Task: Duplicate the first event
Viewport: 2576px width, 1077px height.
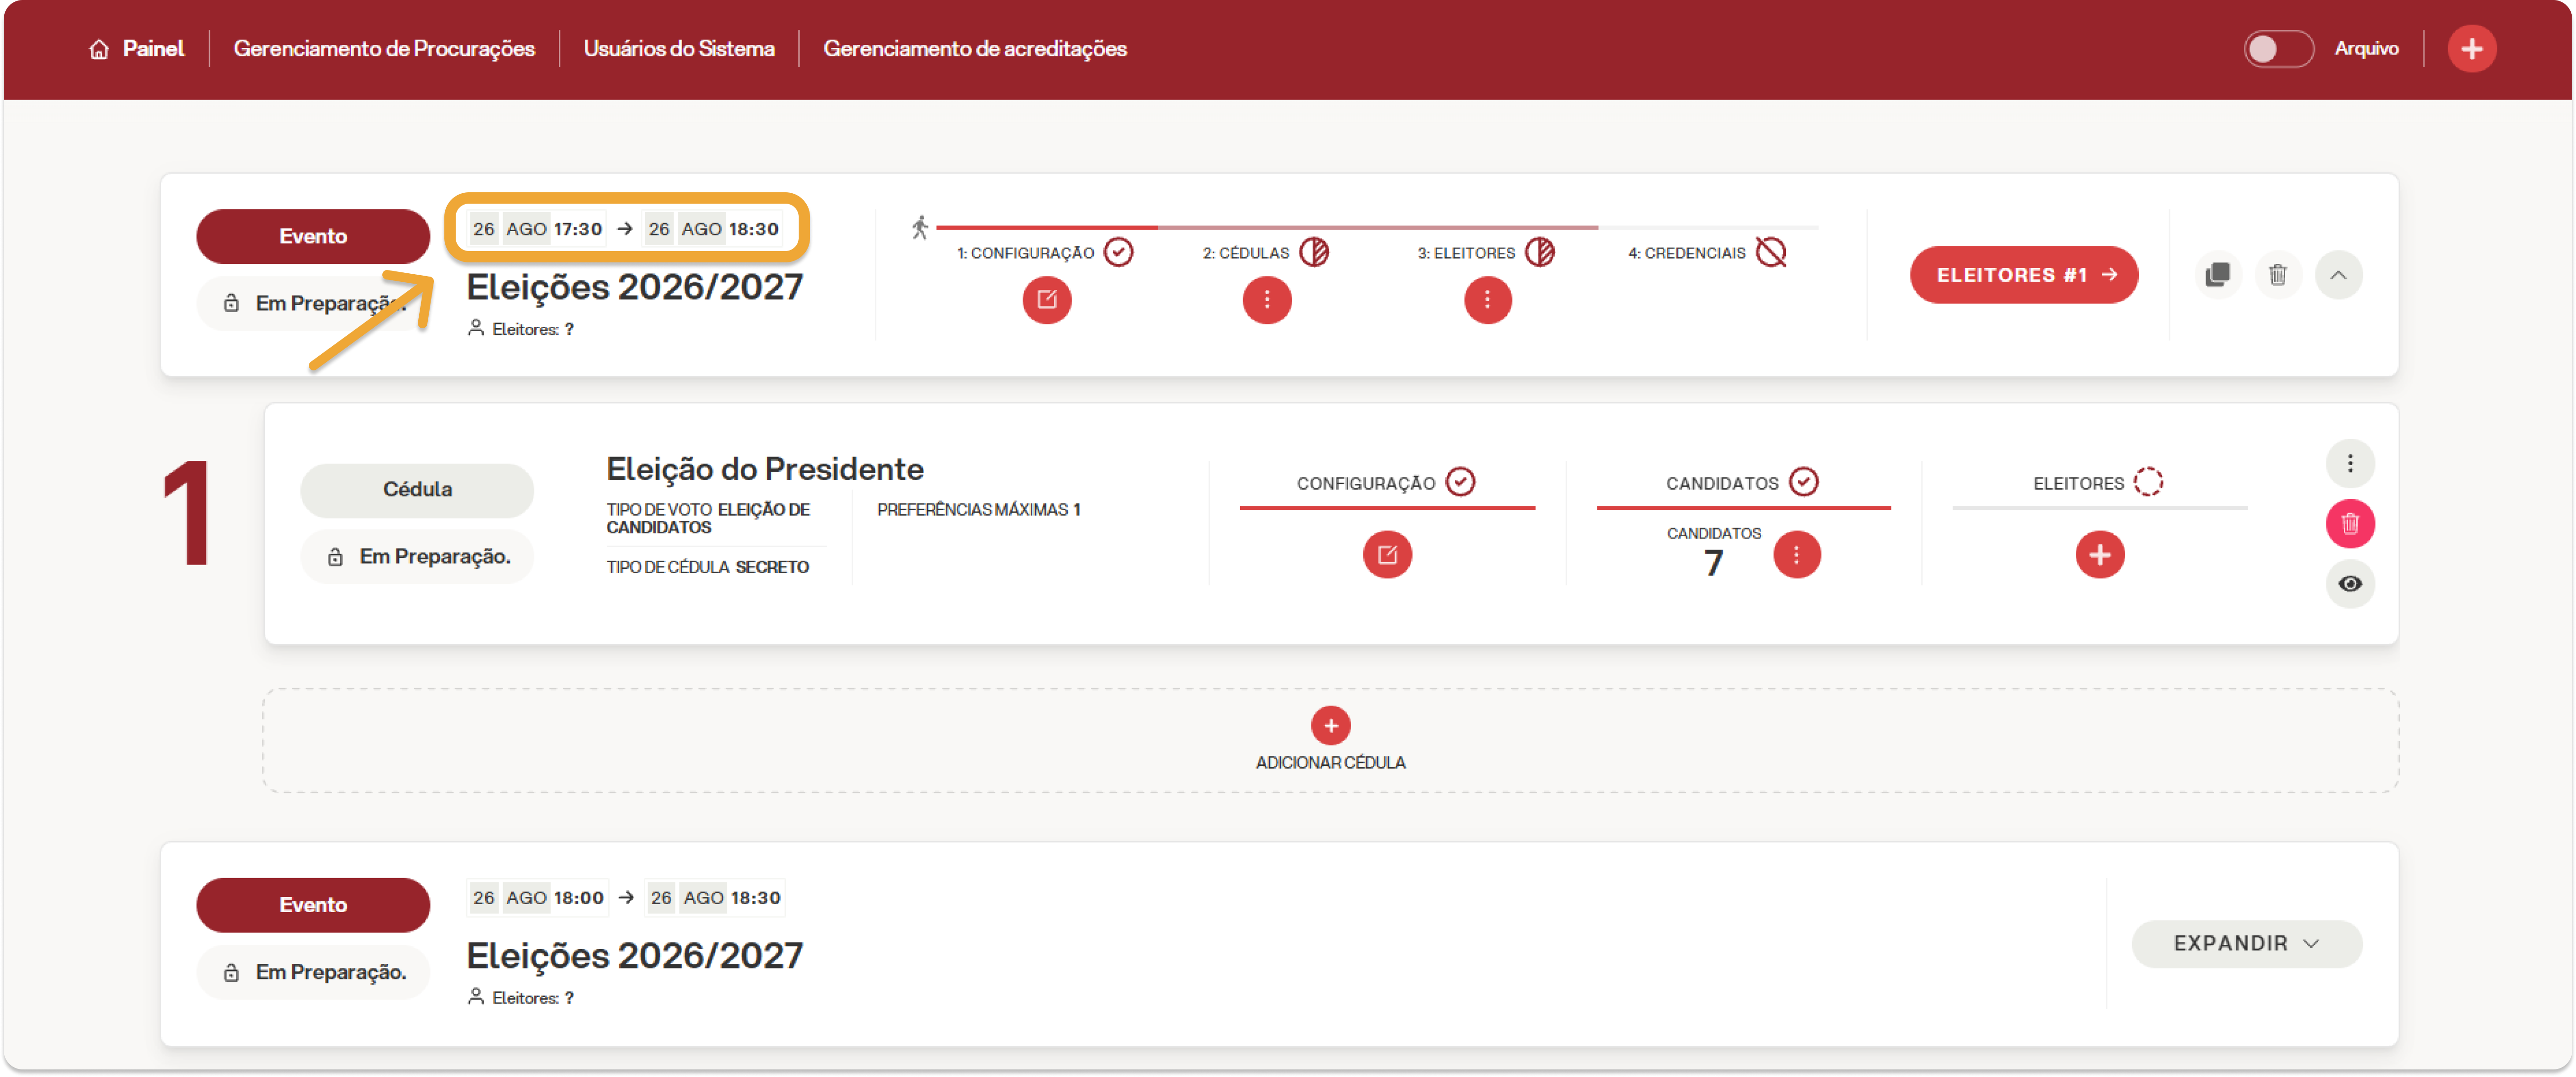Action: (2217, 274)
